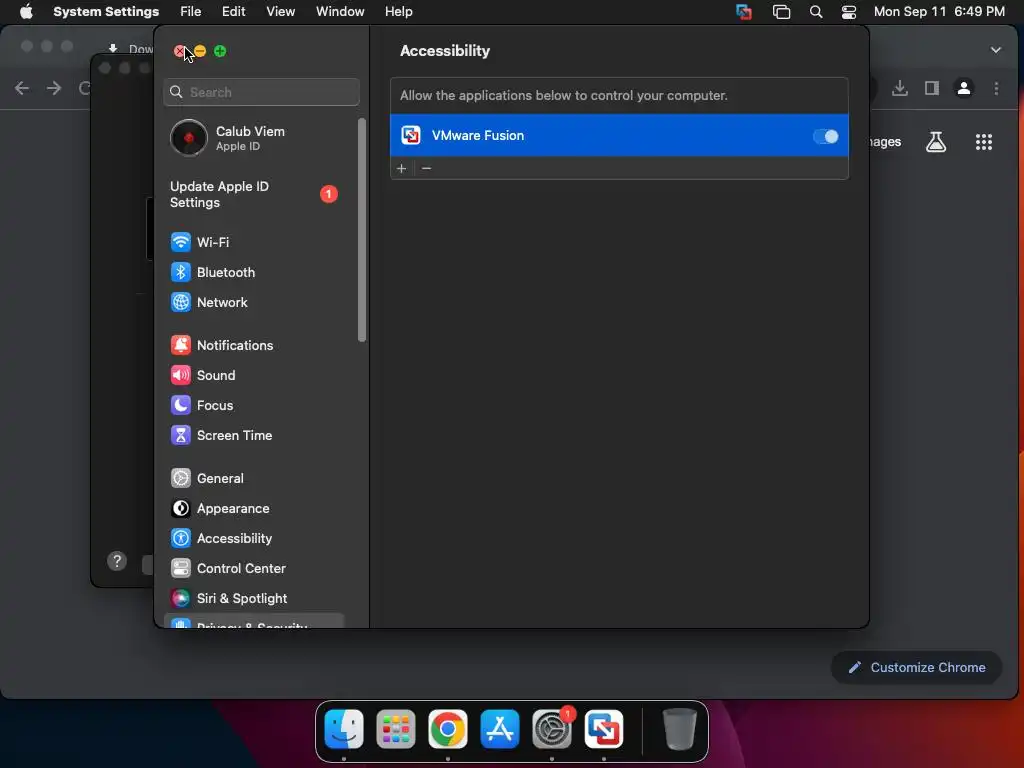Image resolution: width=1024 pixels, height=768 pixels.
Task: Open Control Center in menu bar
Action: tap(848, 12)
